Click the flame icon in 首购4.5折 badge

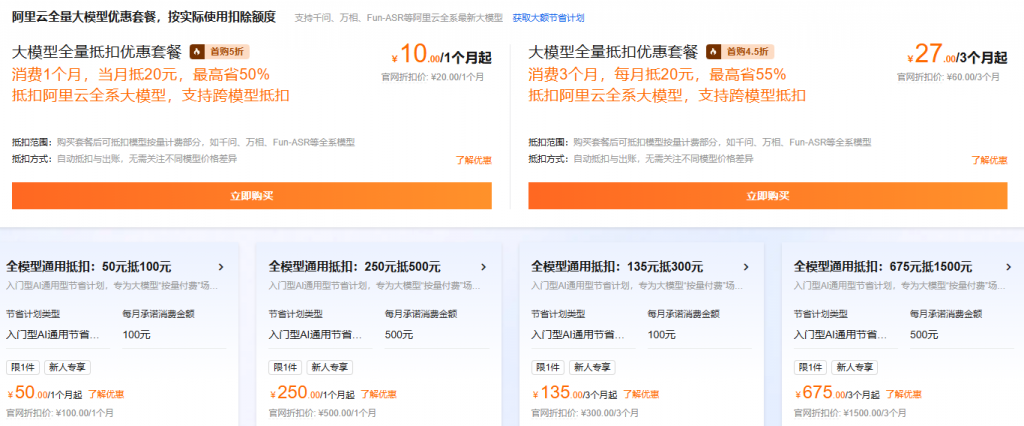tap(714, 51)
